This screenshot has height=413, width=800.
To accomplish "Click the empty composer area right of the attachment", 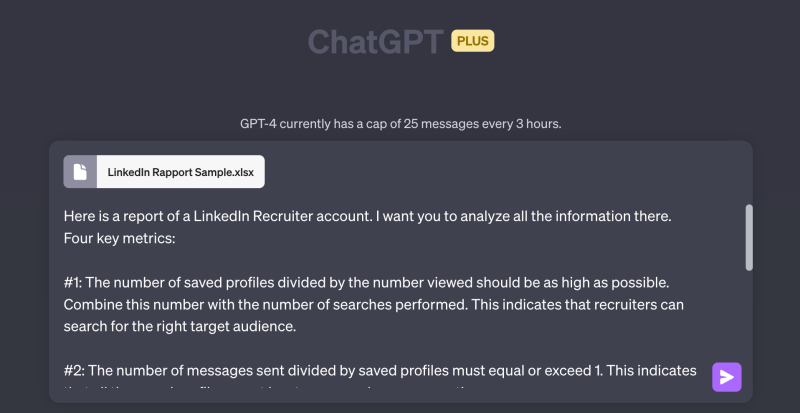I will (503, 172).
